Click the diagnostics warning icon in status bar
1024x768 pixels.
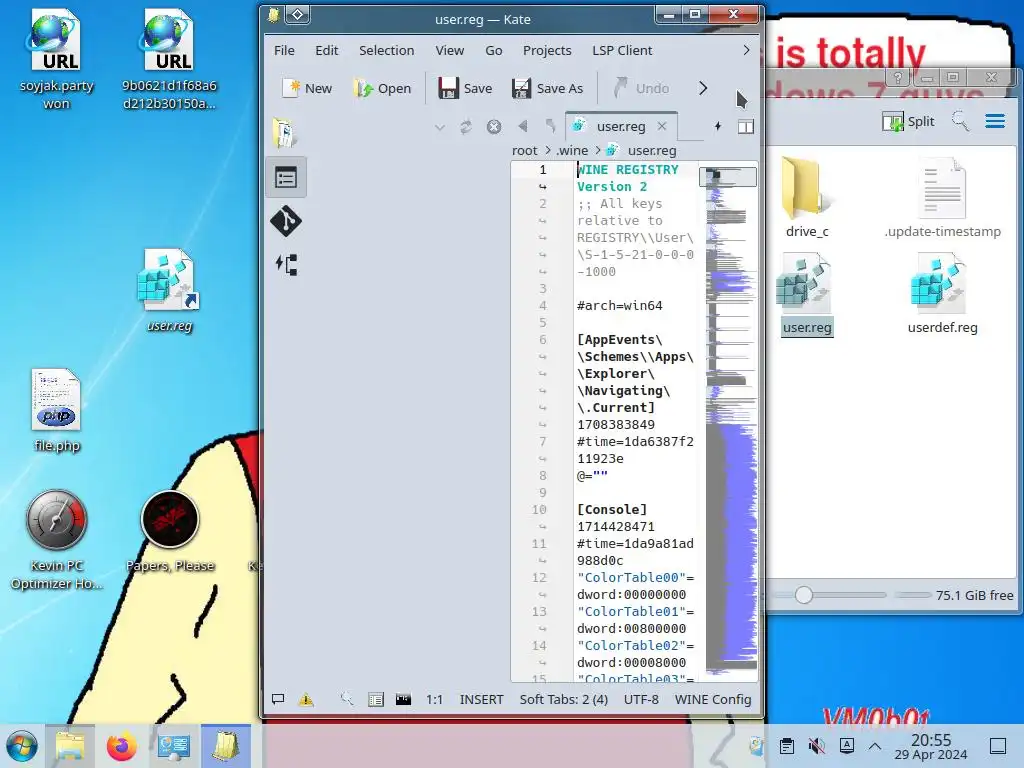click(x=306, y=700)
